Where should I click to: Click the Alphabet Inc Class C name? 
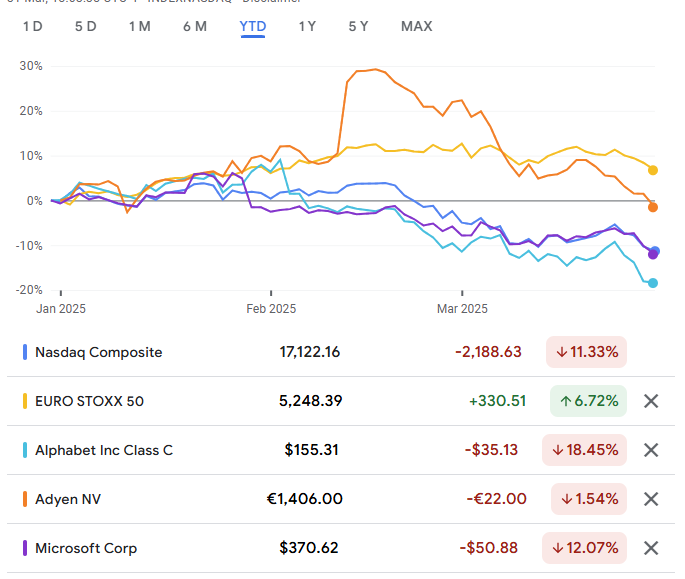click(104, 450)
